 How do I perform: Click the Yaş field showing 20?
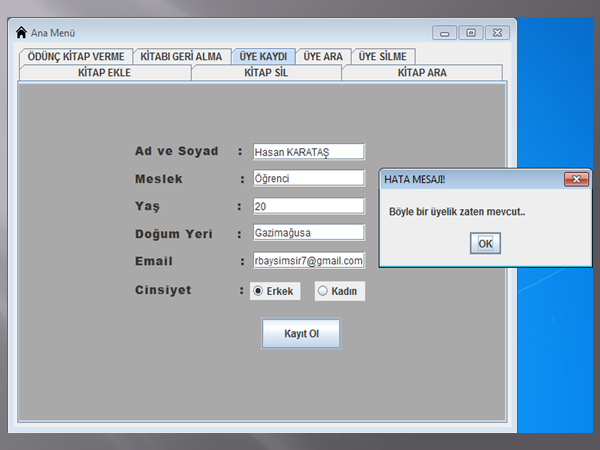pyautogui.click(x=309, y=206)
